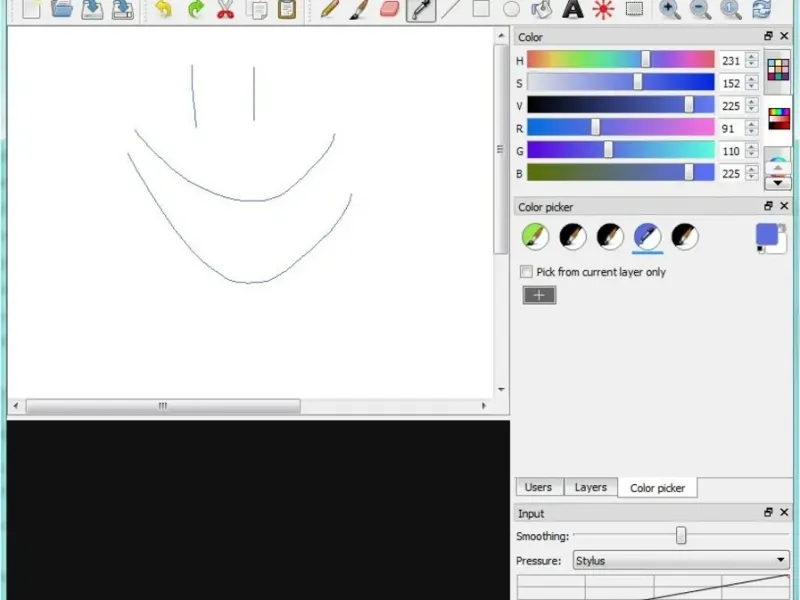The height and width of the screenshot is (600, 800).
Task: Open the Pressure Stylus dropdown
Action: (681, 560)
